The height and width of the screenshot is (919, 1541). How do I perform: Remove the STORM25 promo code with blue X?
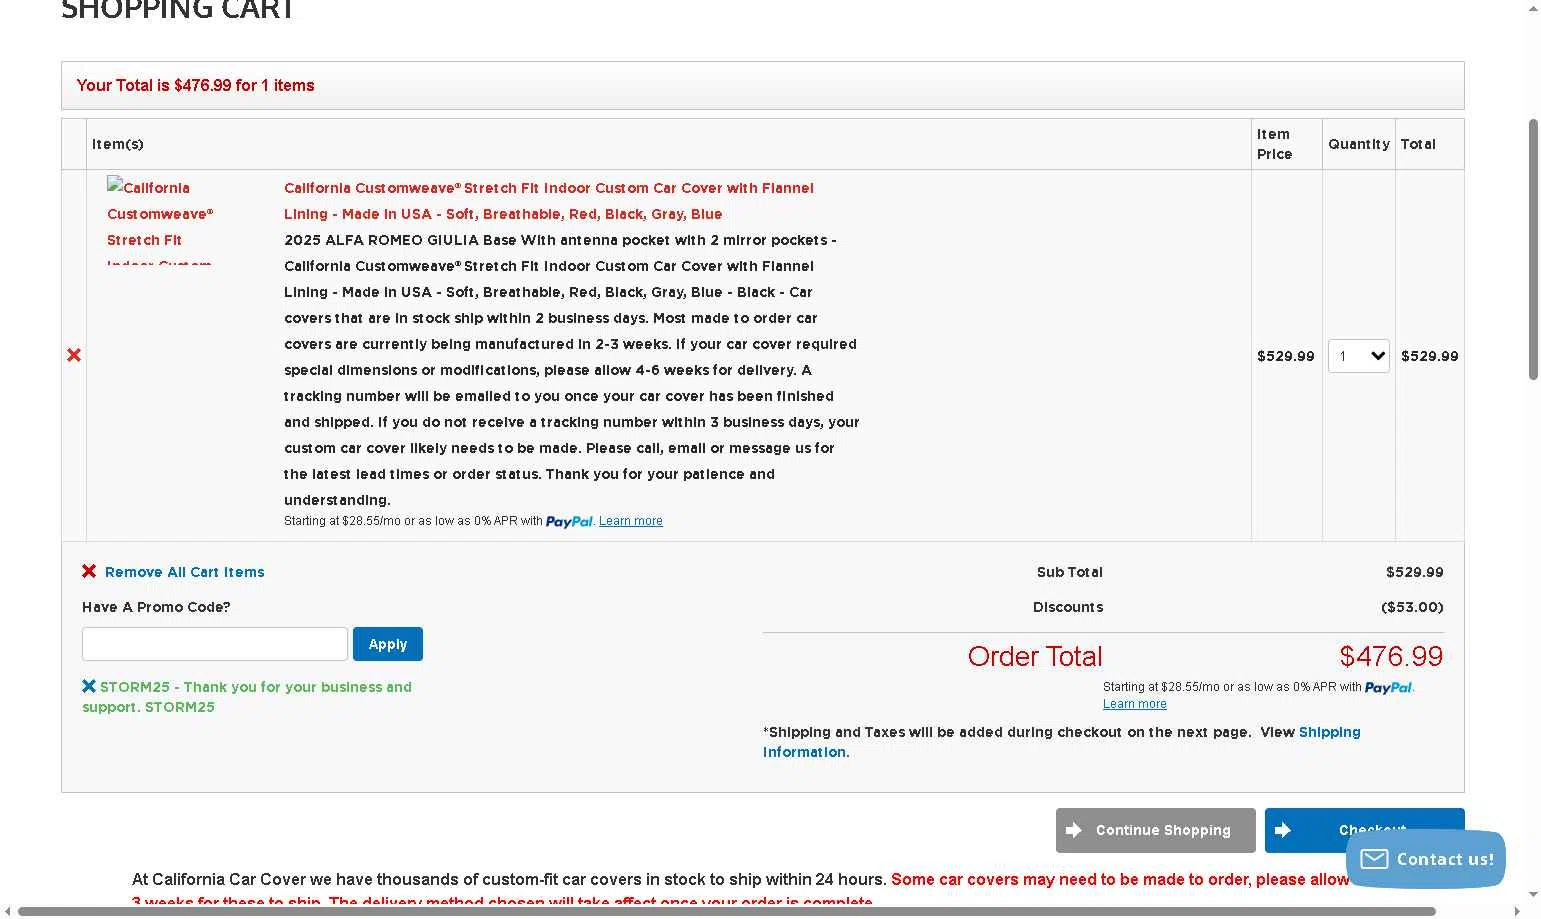pos(89,686)
